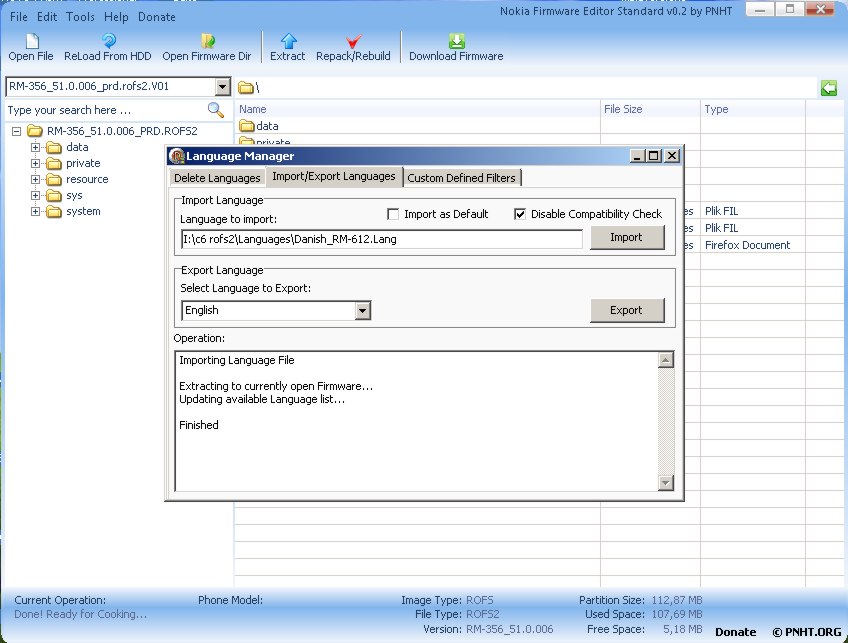Click the Repack/Rebuild checkmark icon

(354, 41)
